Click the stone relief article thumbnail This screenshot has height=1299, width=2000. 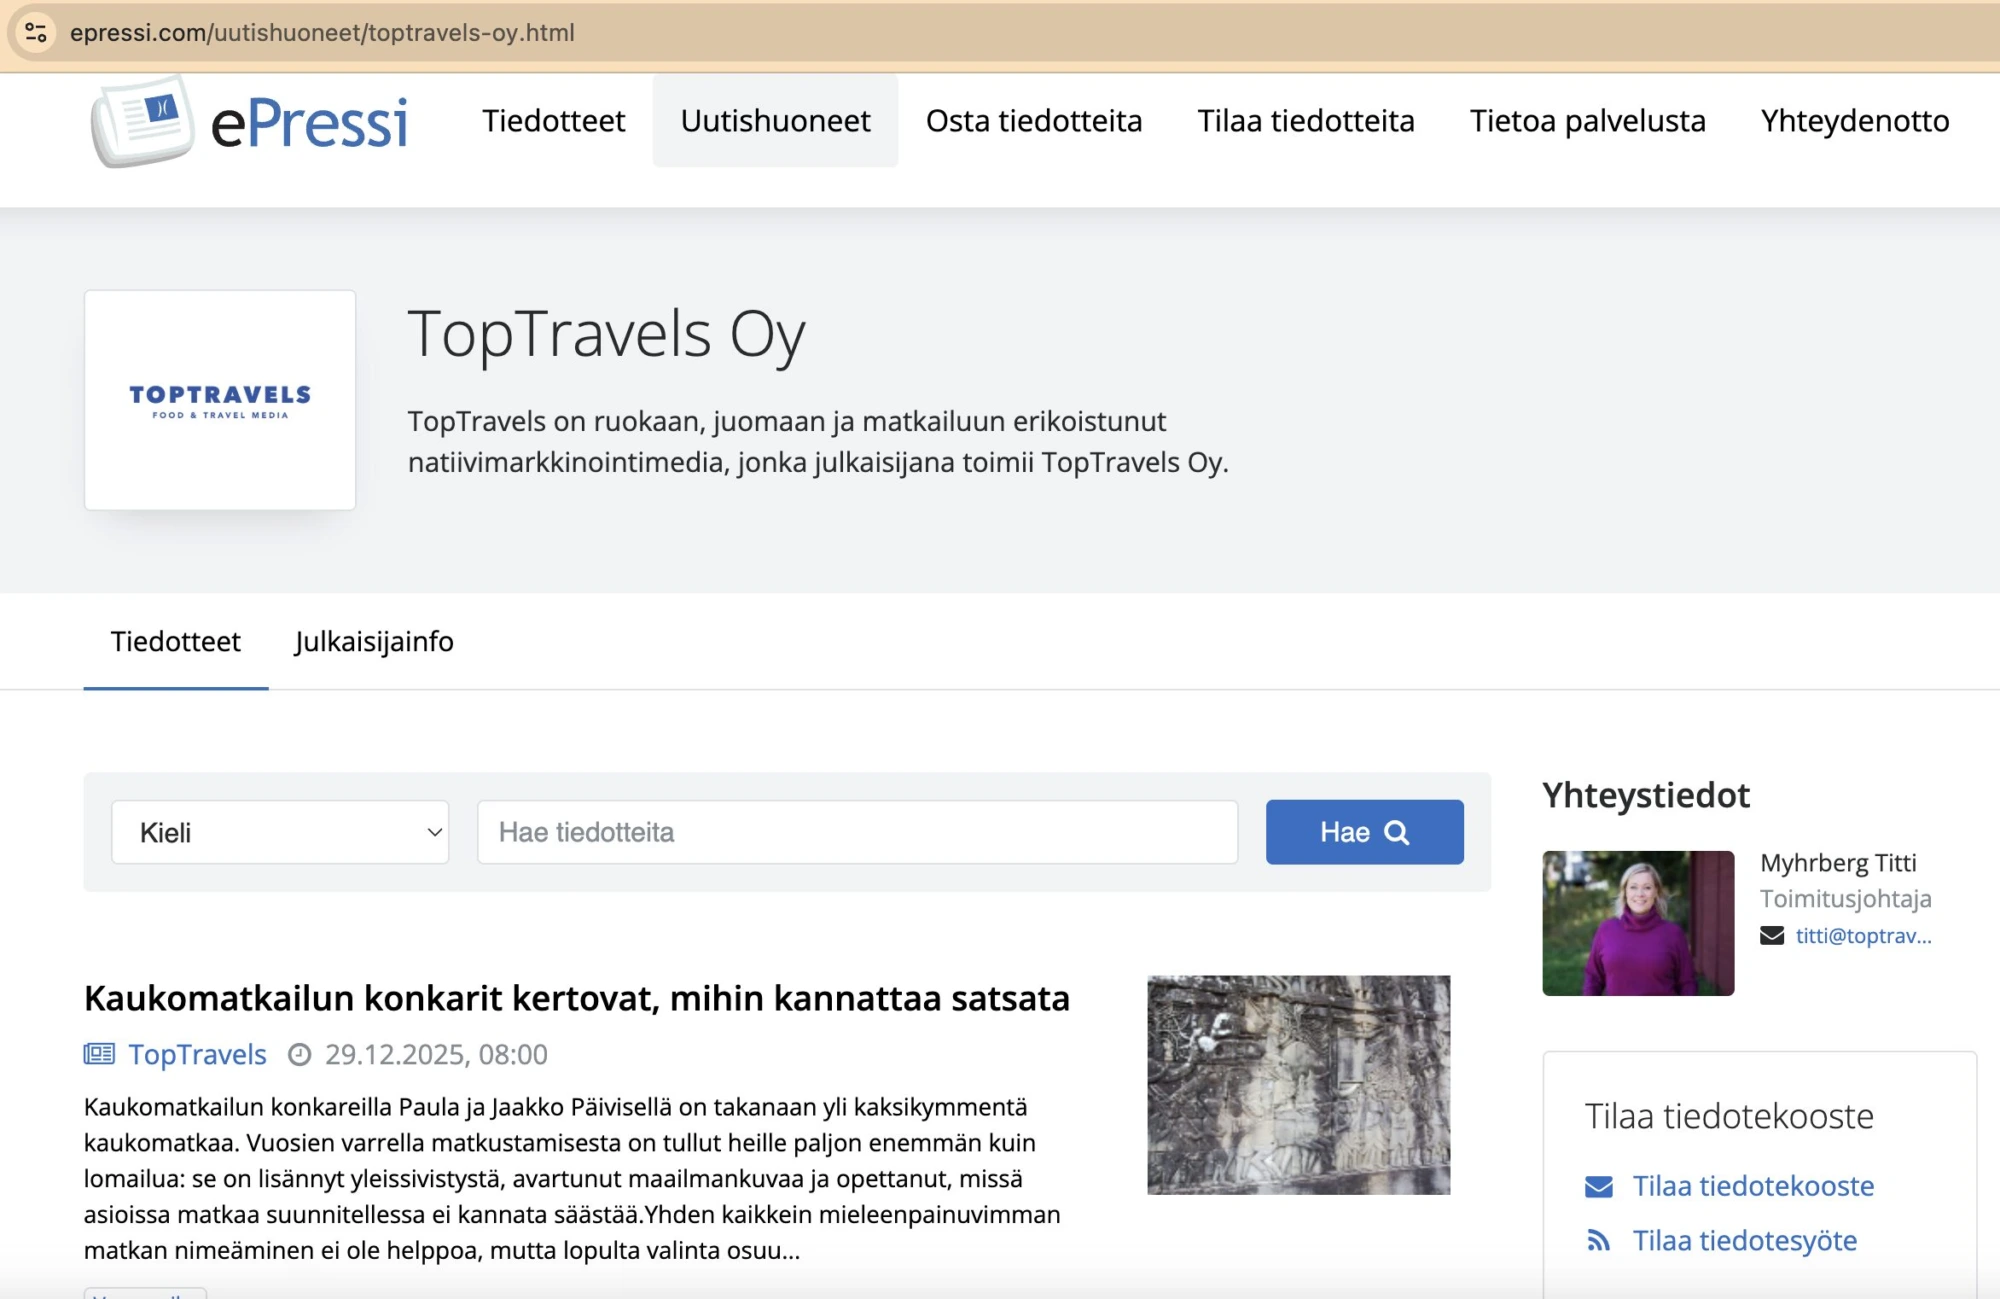1298,1085
